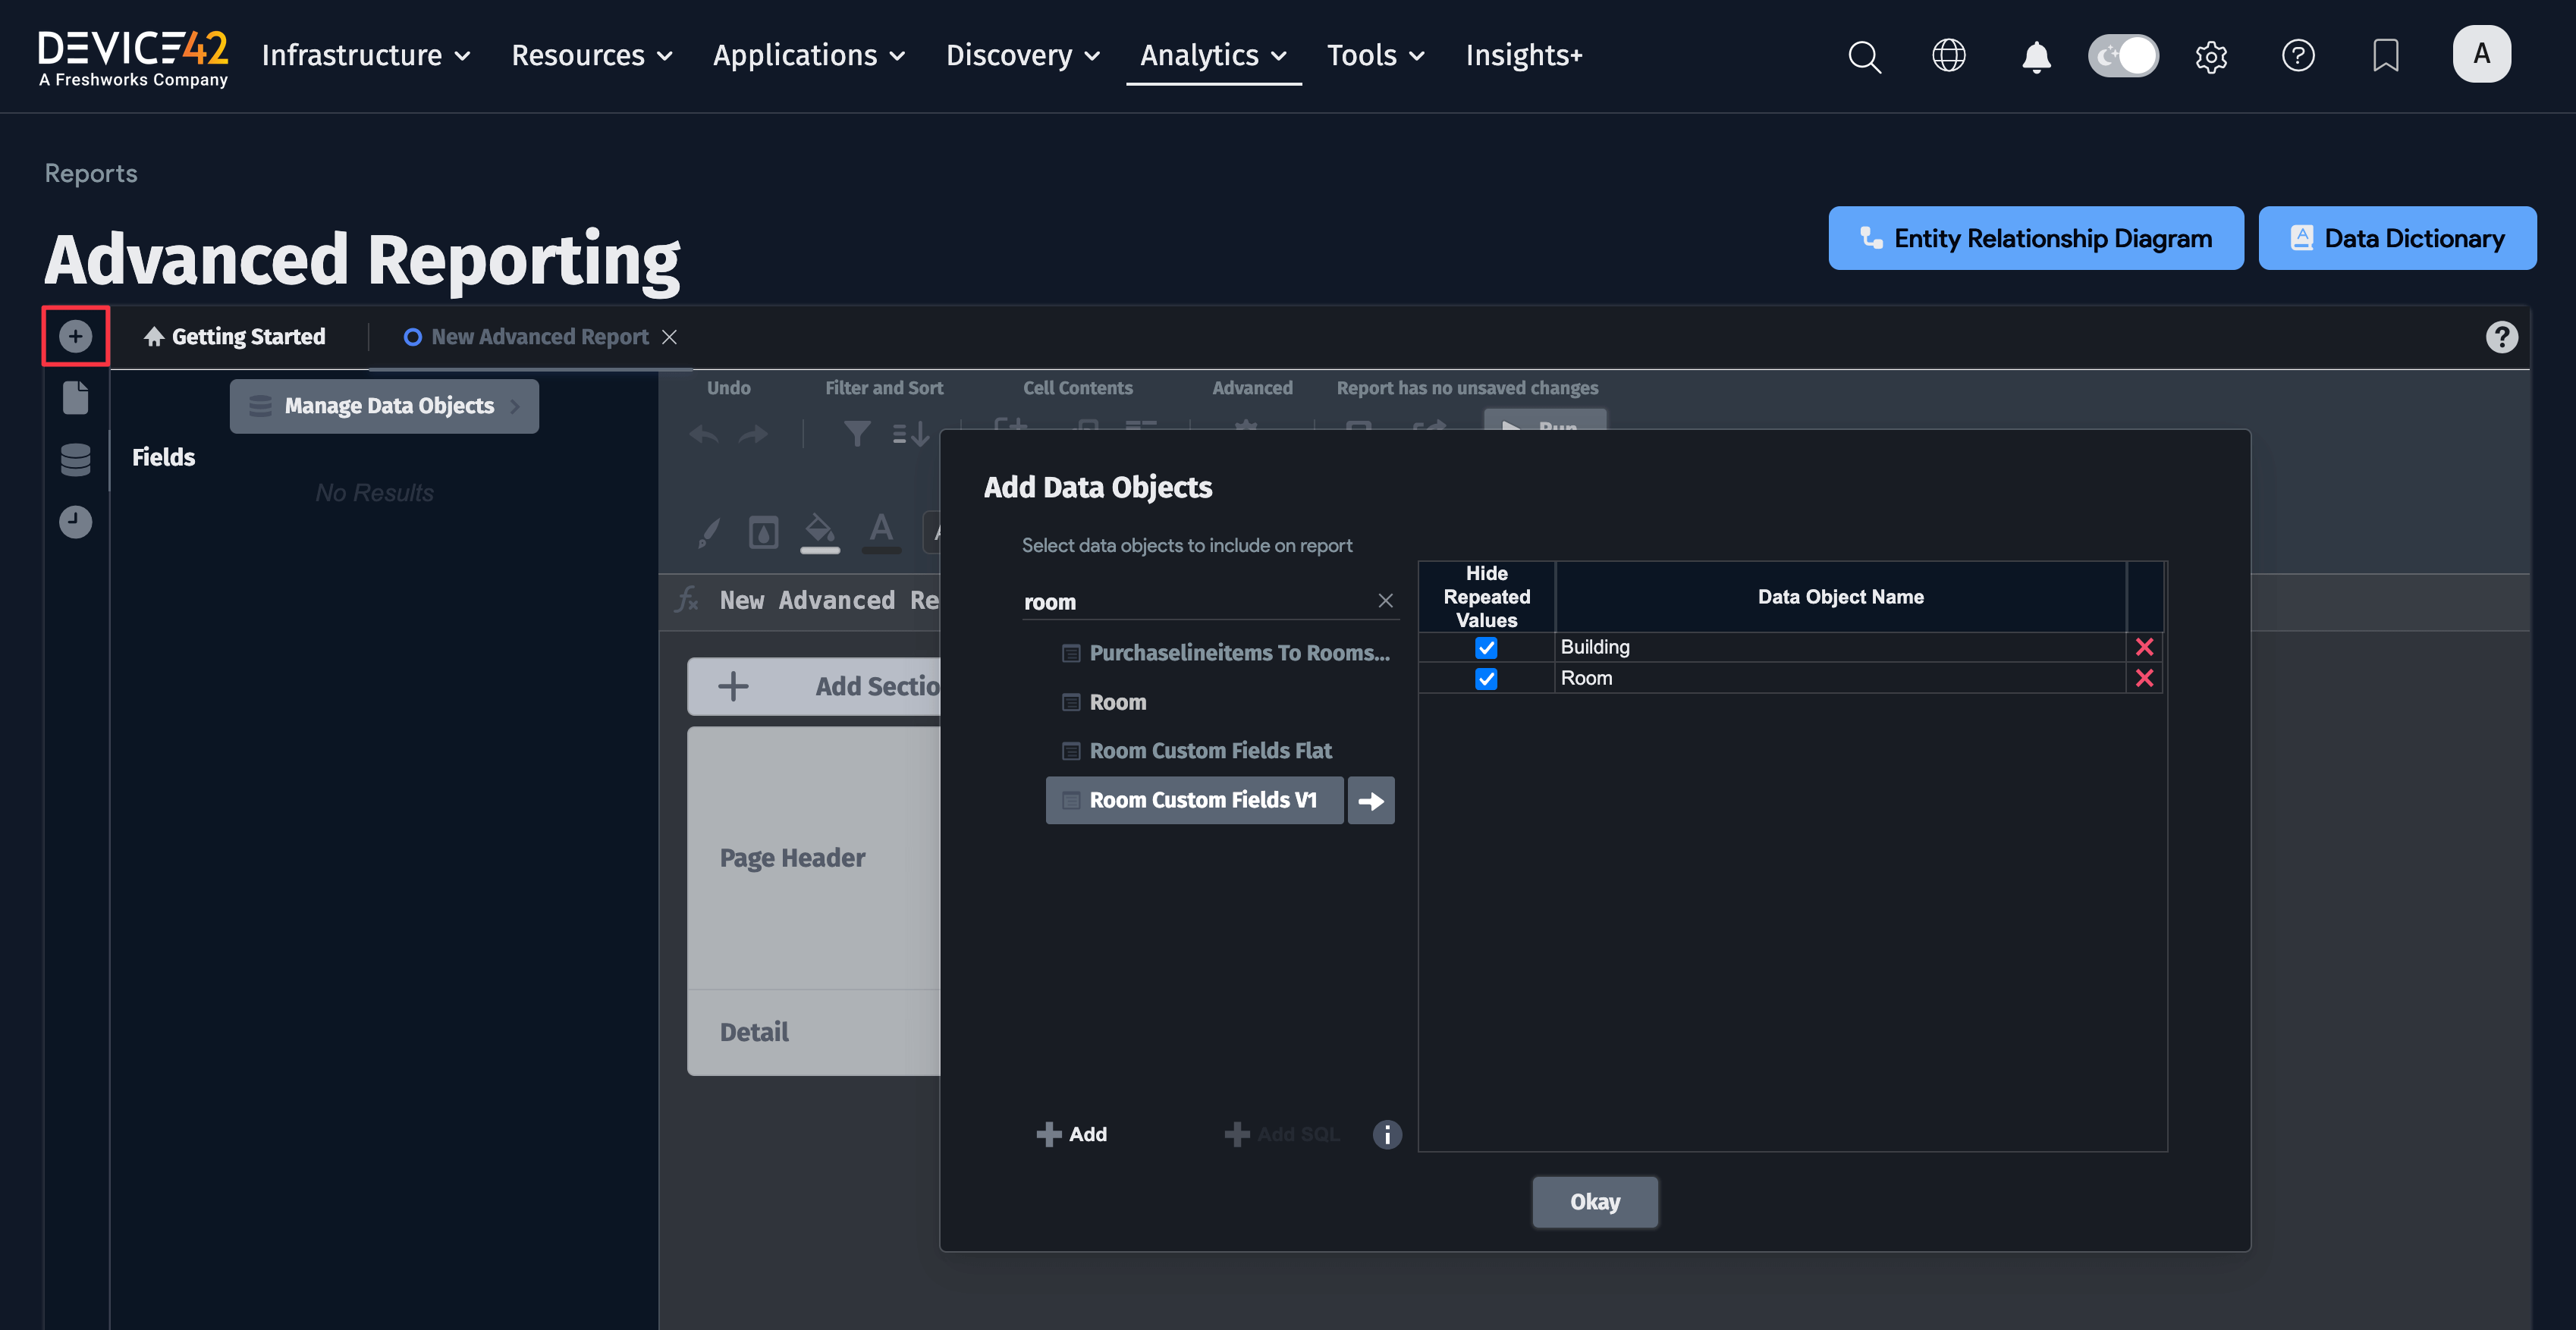Open Entity Relationship Diagram

pos(2036,238)
